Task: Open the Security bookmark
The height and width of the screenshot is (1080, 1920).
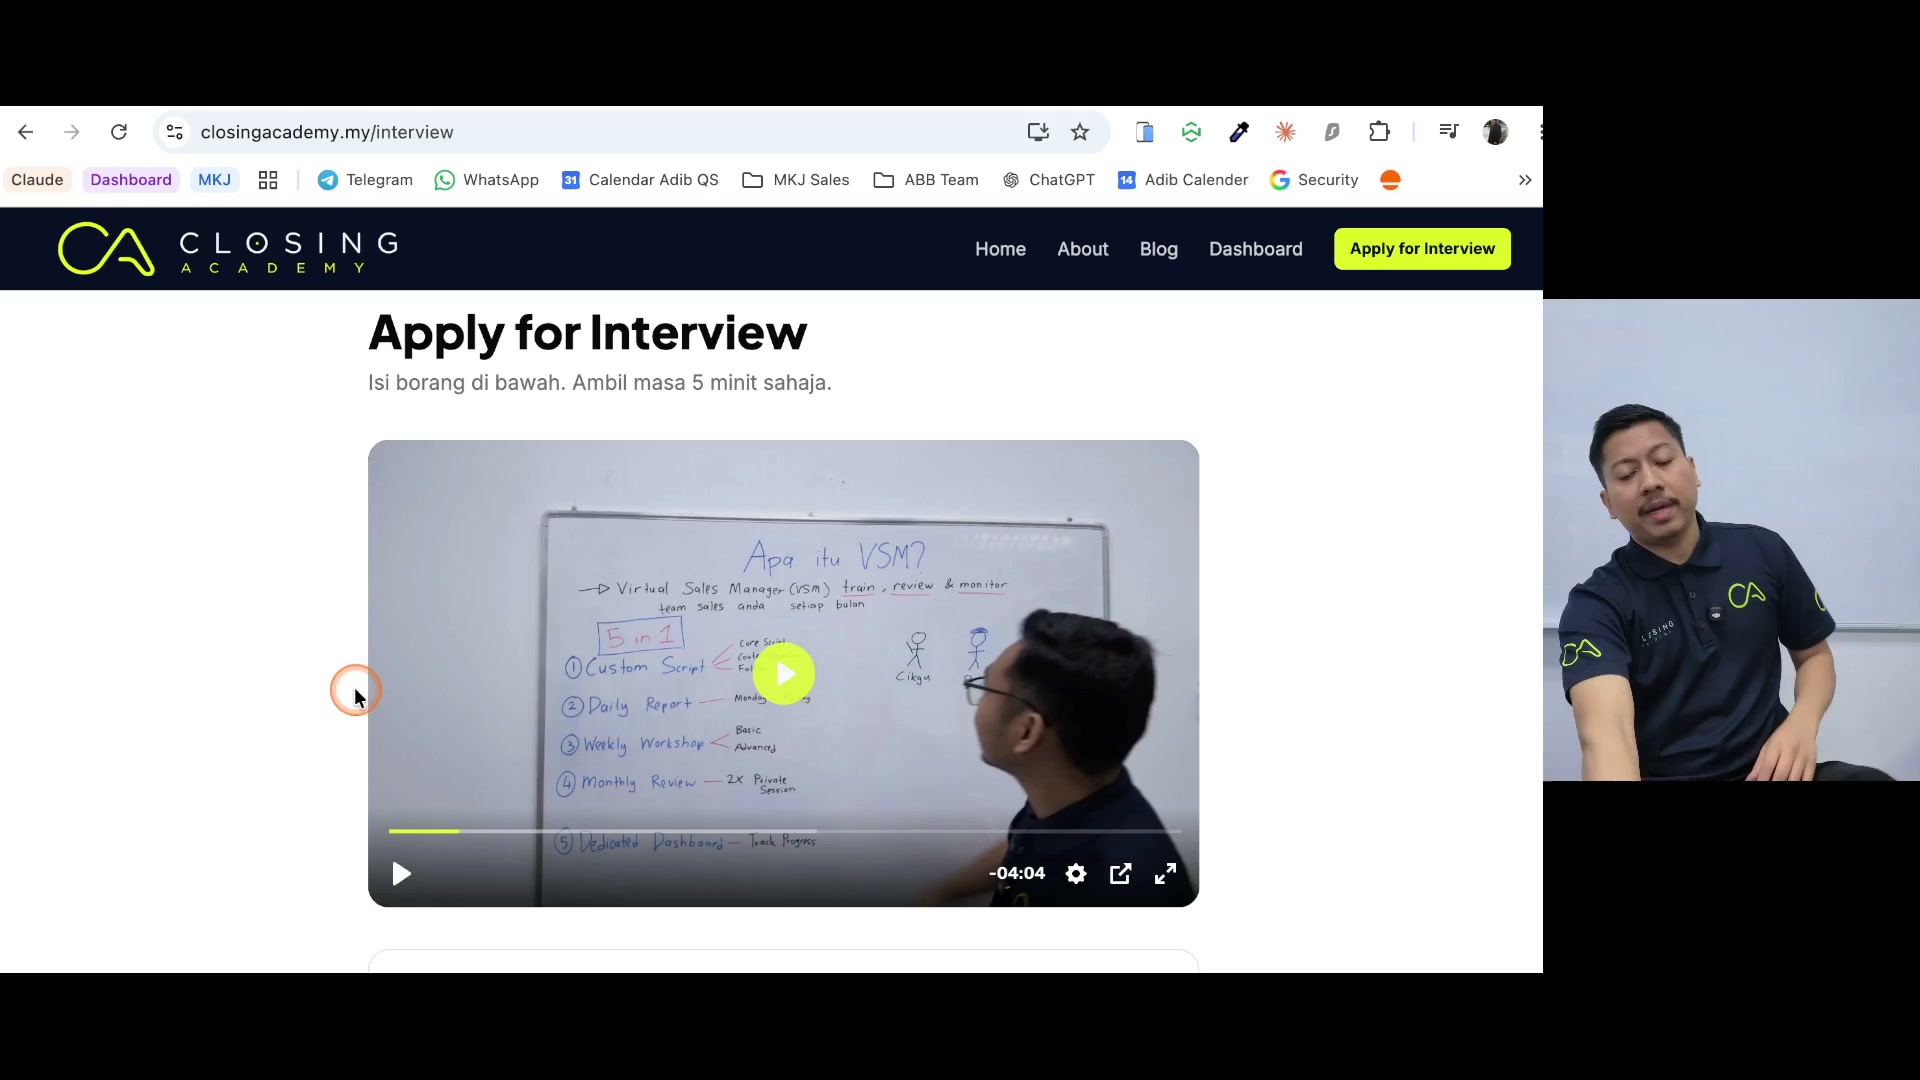Action: coord(1314,180)
